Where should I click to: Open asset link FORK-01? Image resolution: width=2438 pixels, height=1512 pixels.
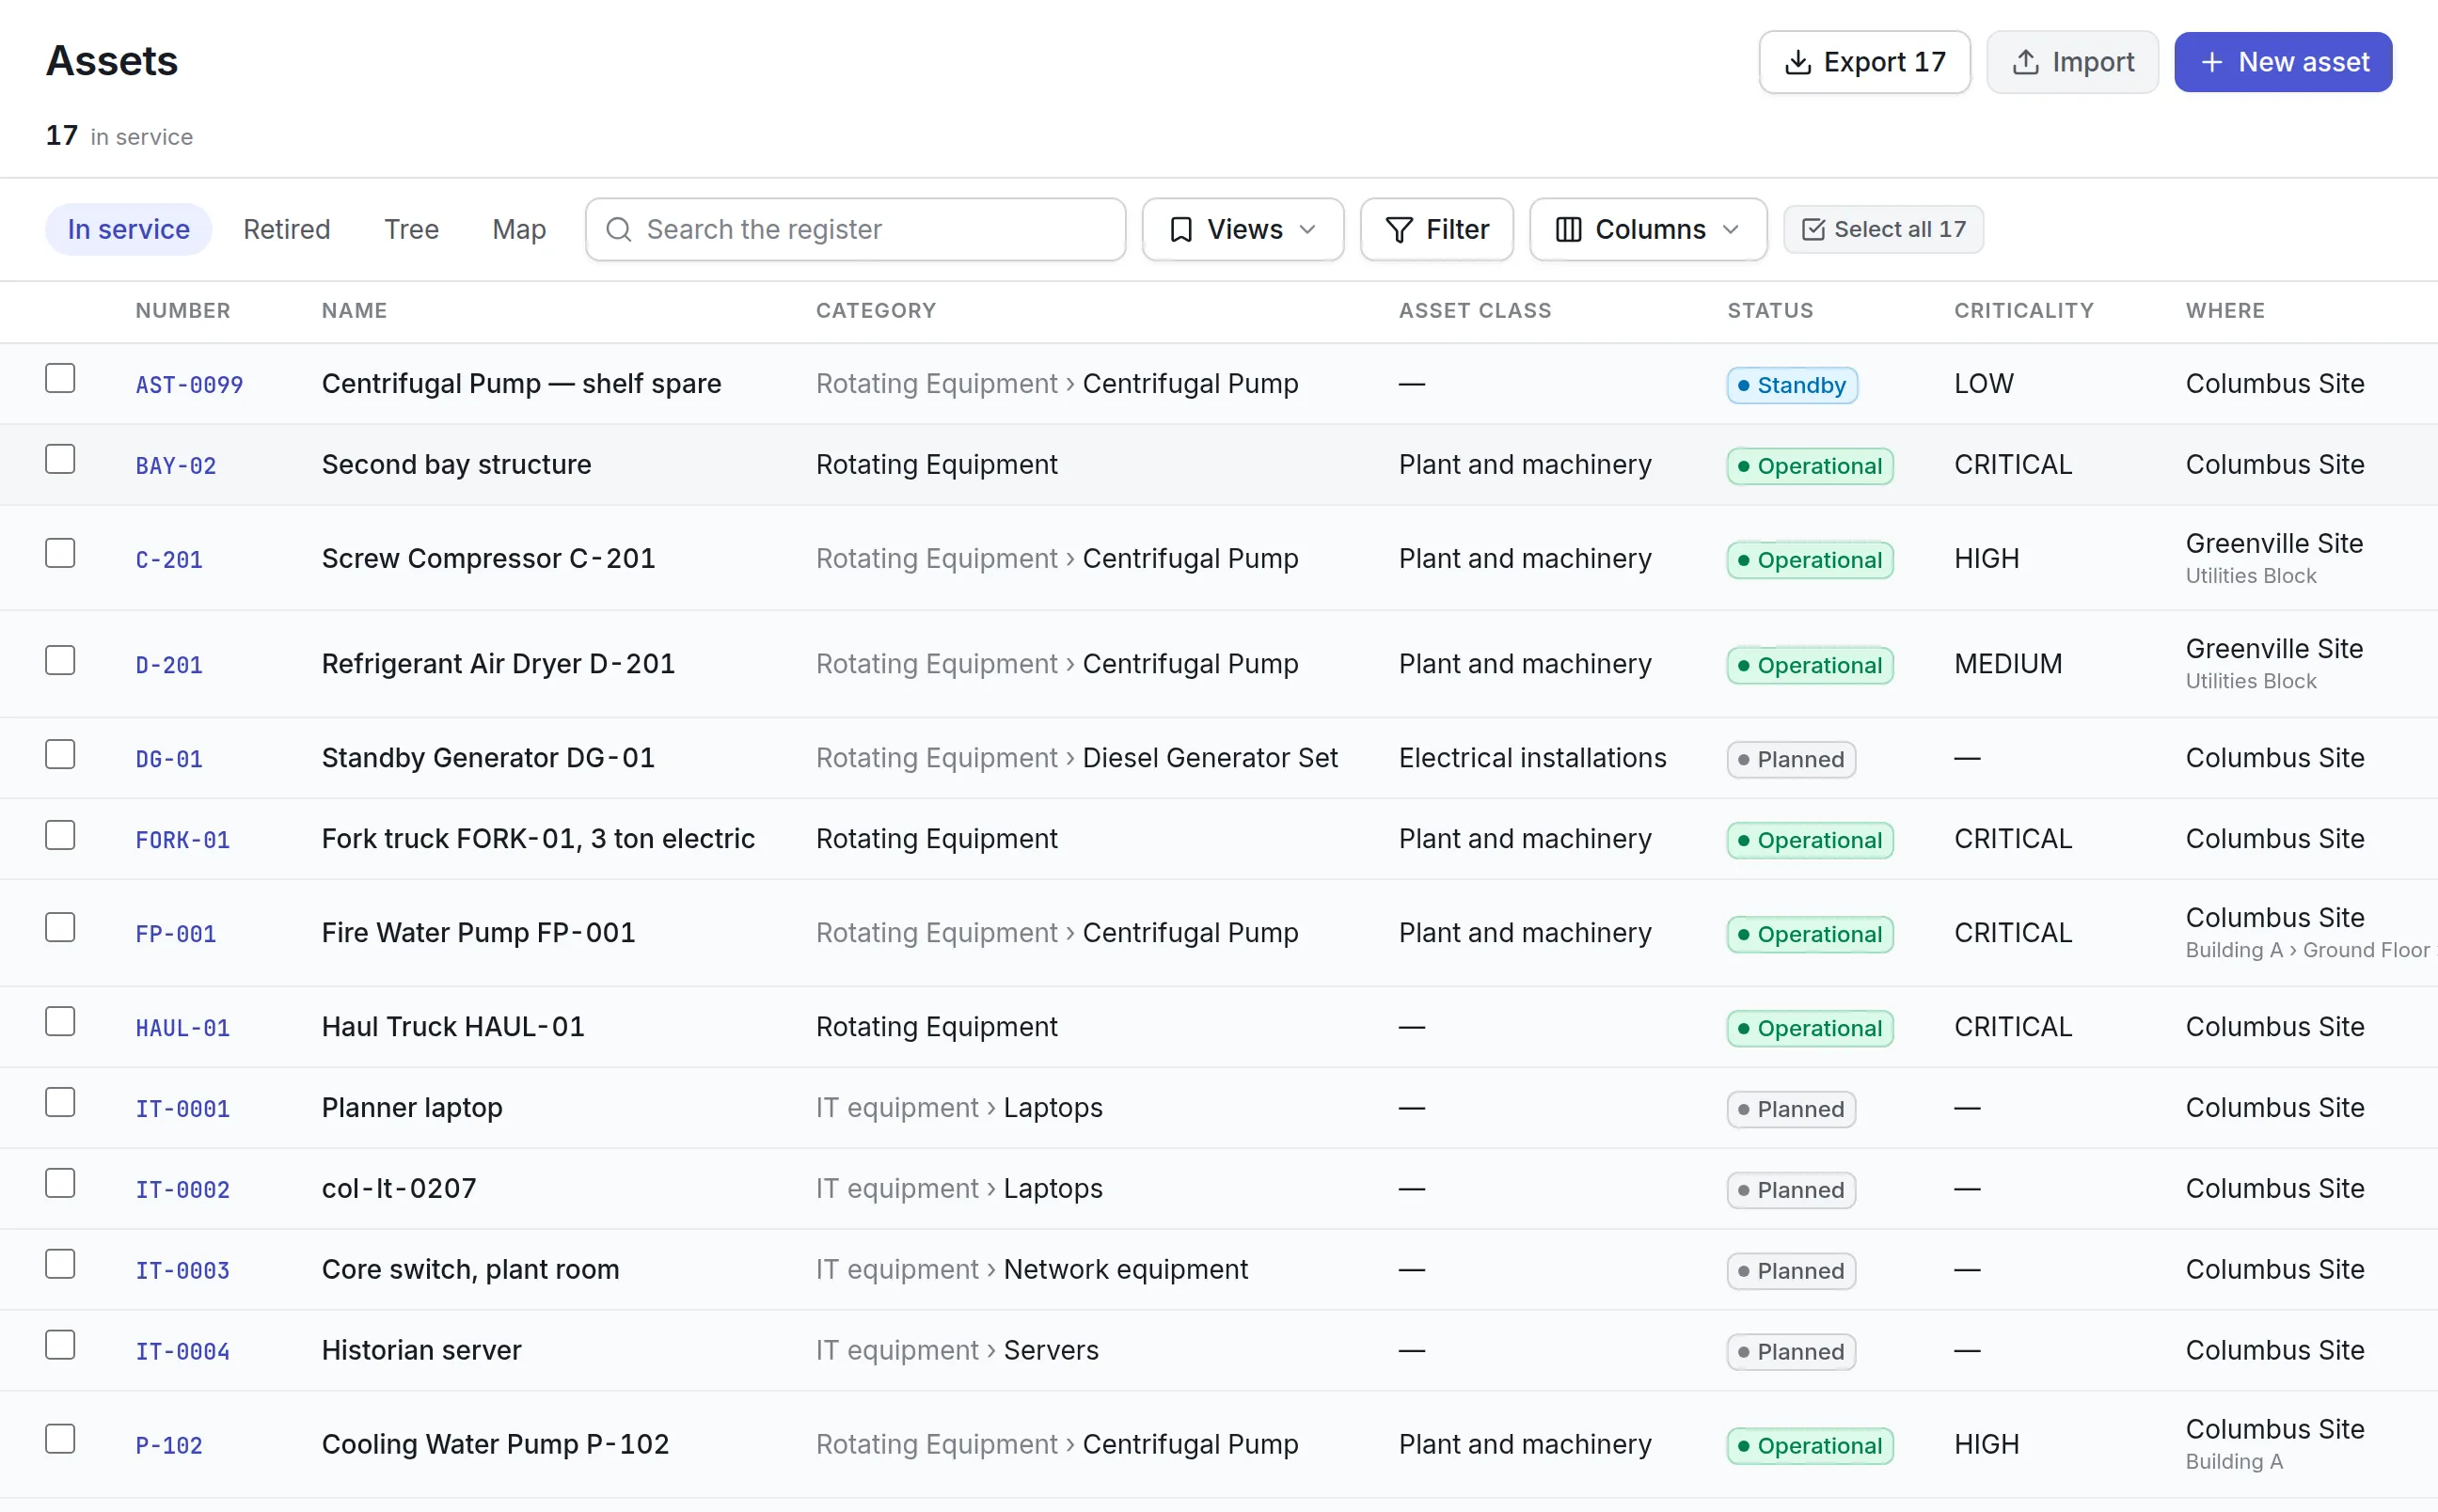pyautogui.click(x=182, y=840)
